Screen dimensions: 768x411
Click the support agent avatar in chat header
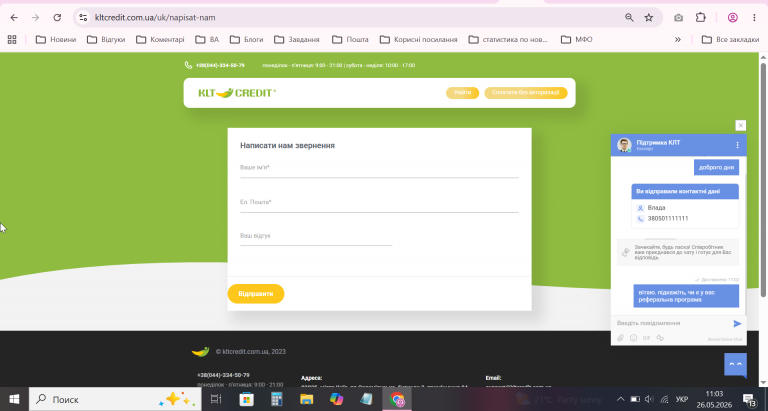[x=624, y=145]
